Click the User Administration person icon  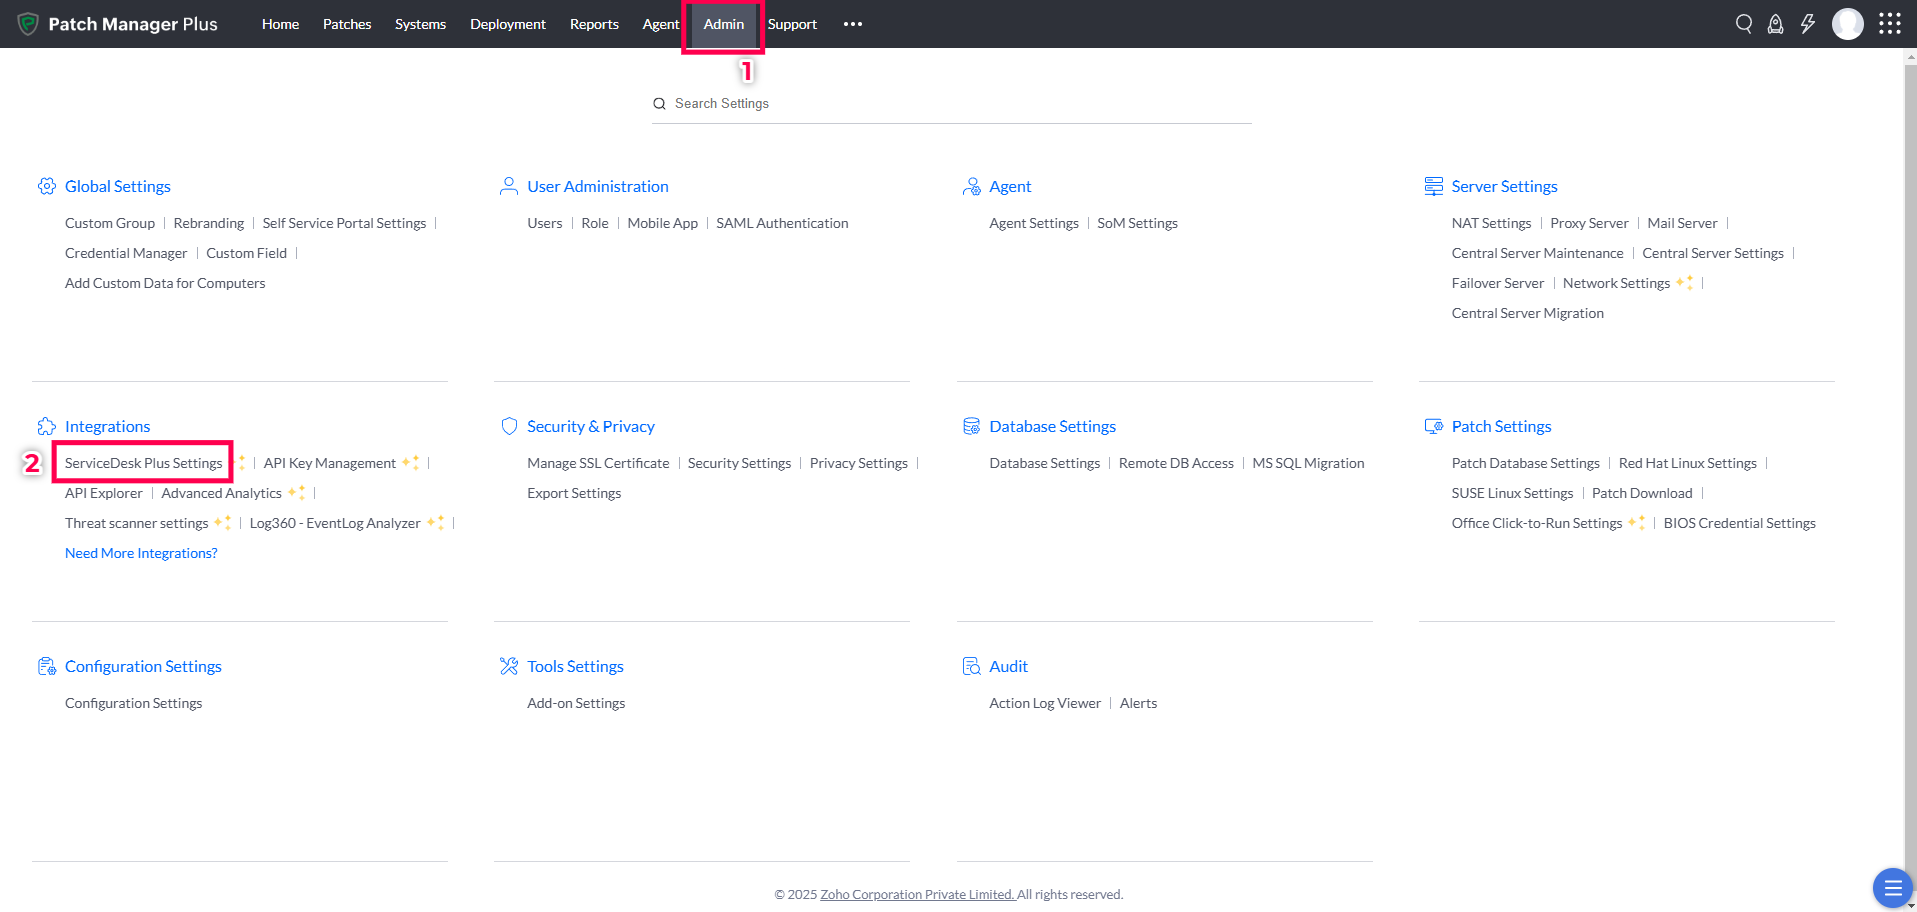[x=509, y=186]
